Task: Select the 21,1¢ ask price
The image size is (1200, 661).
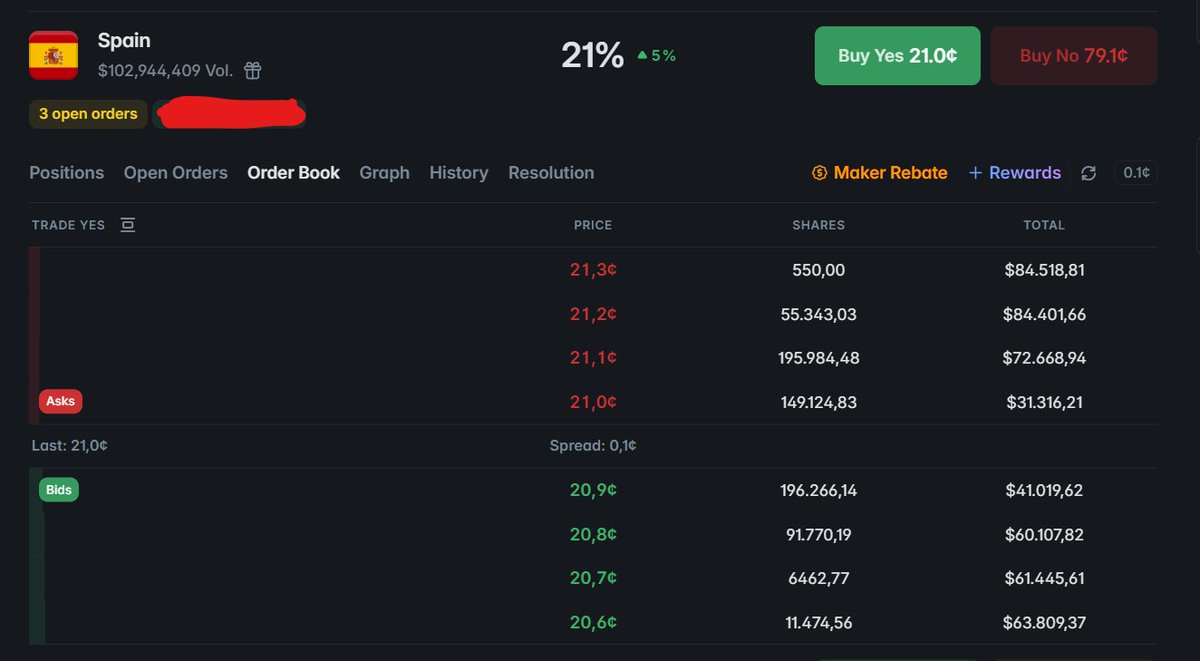Action: click(x=593, y=358)
